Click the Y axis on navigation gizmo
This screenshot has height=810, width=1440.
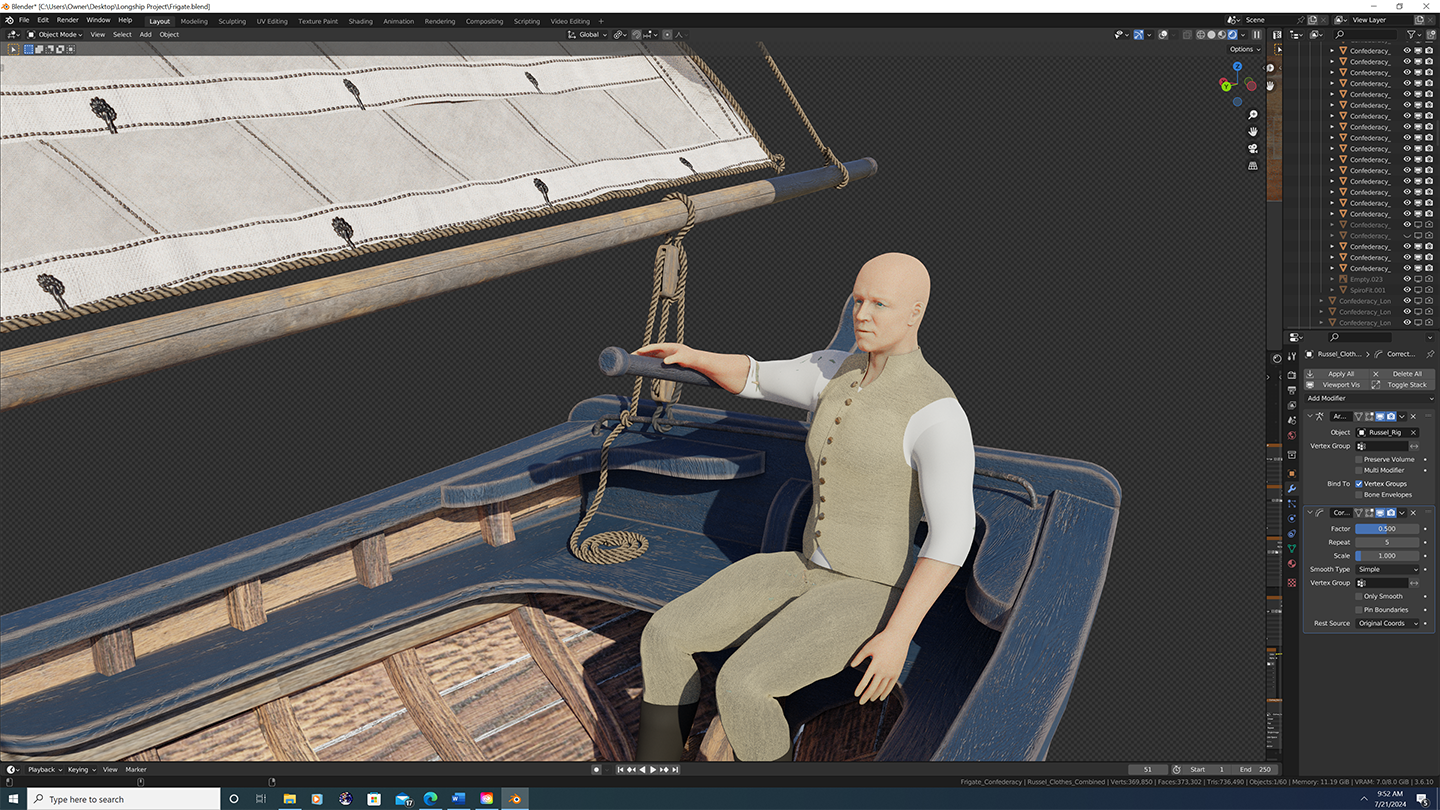click(x=1225, y=86)
